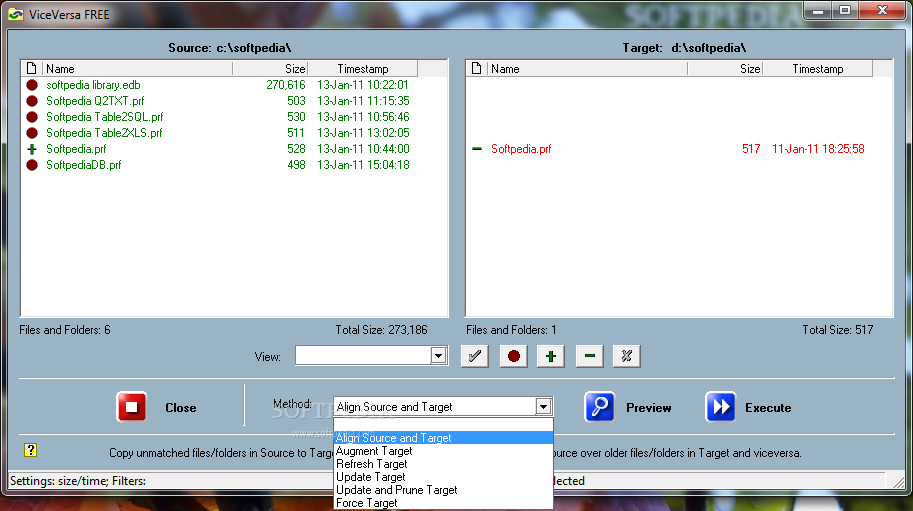Image resolution: width=913 pixels, height=511 pixels.
Task: Select Softpedia Table2XLS.prf file
Action: pyautogui.click(x=104, y=133)
